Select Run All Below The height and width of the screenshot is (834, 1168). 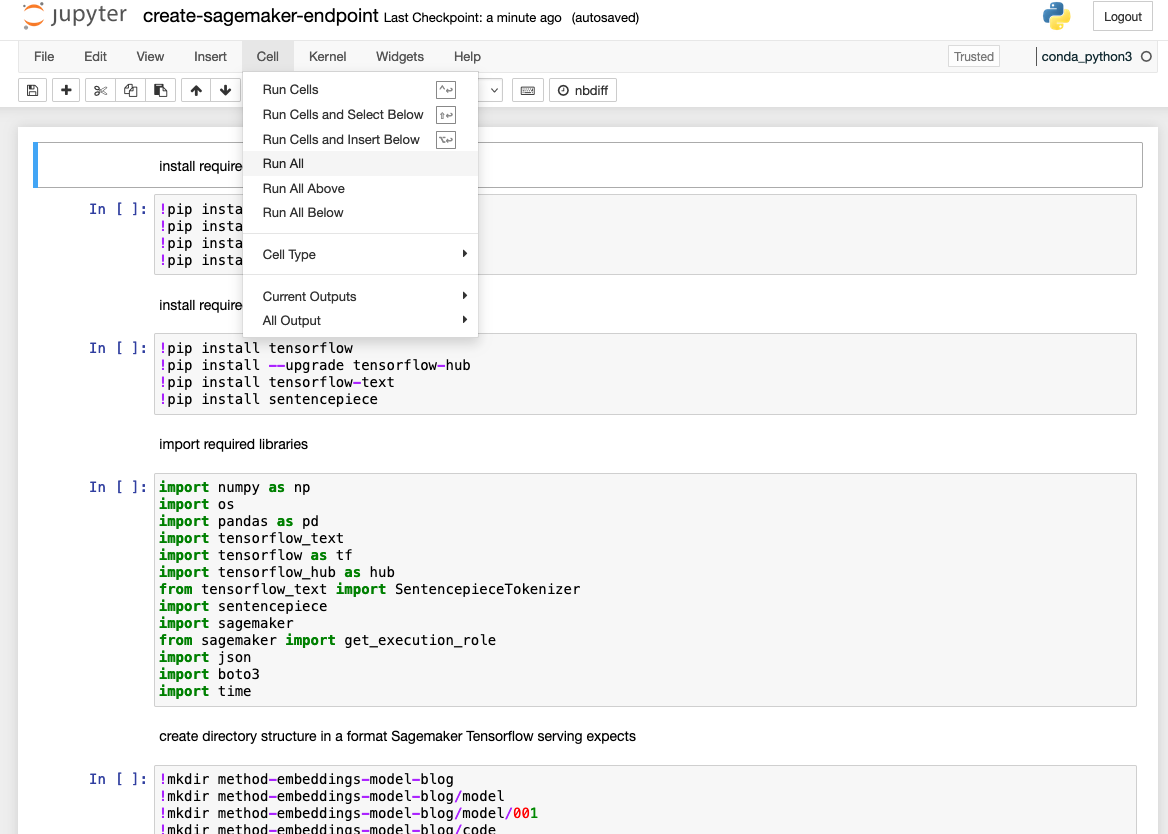click(361, 213)
